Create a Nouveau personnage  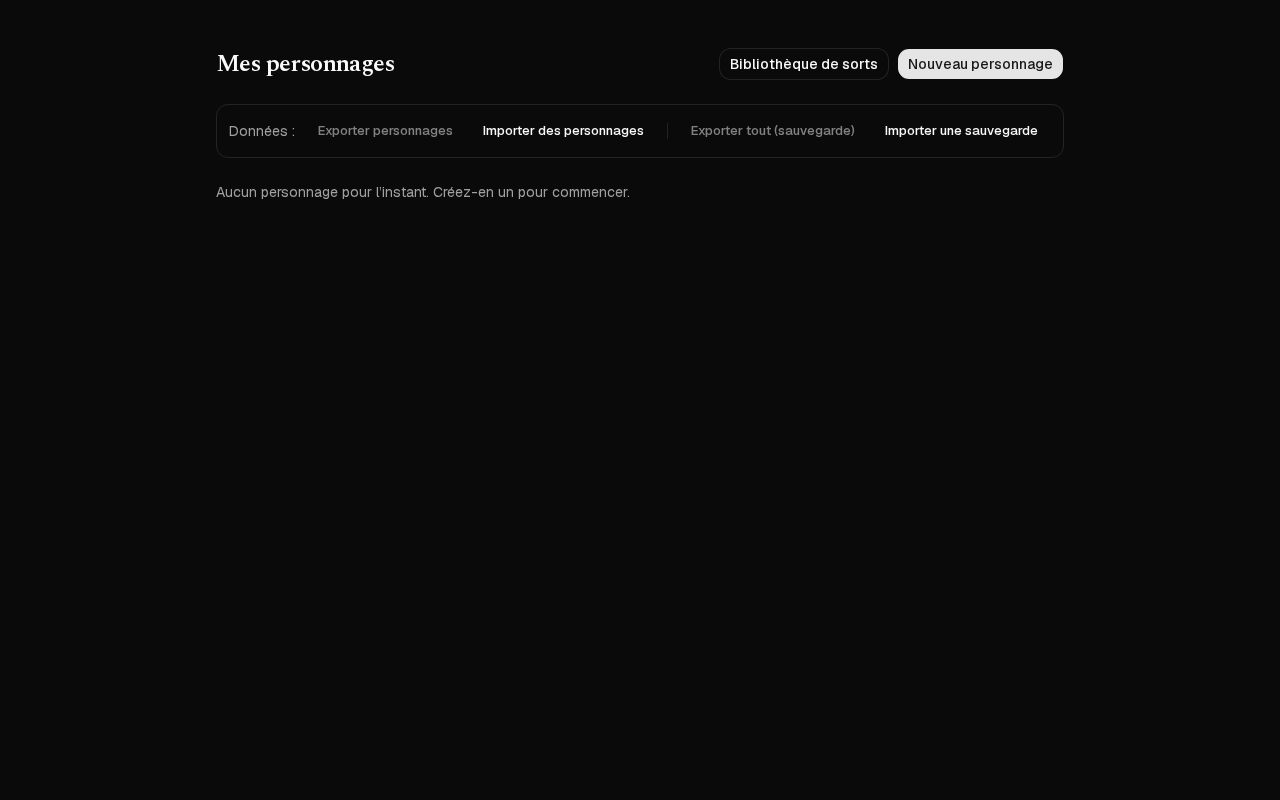pyautogui.click(x=980, y=64)
